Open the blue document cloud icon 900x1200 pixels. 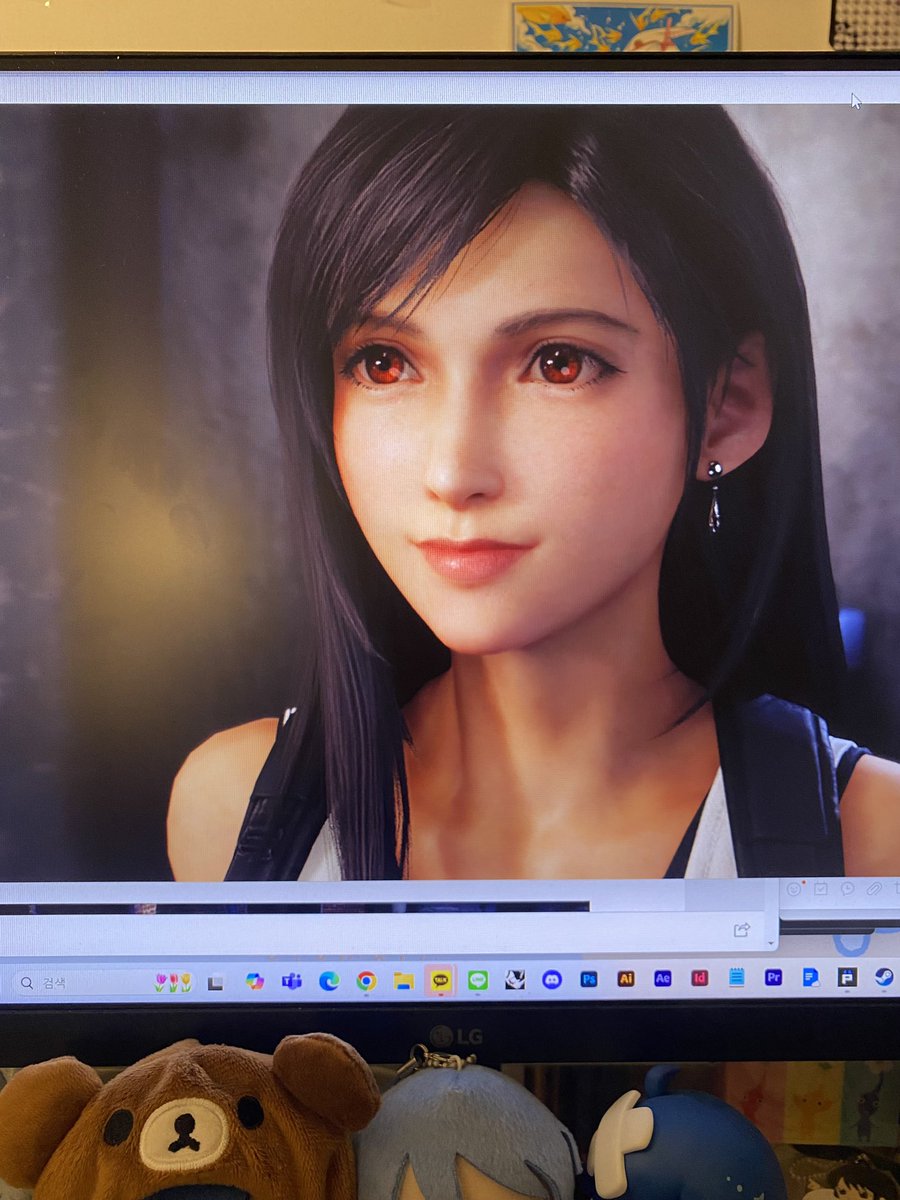(810, 977)
